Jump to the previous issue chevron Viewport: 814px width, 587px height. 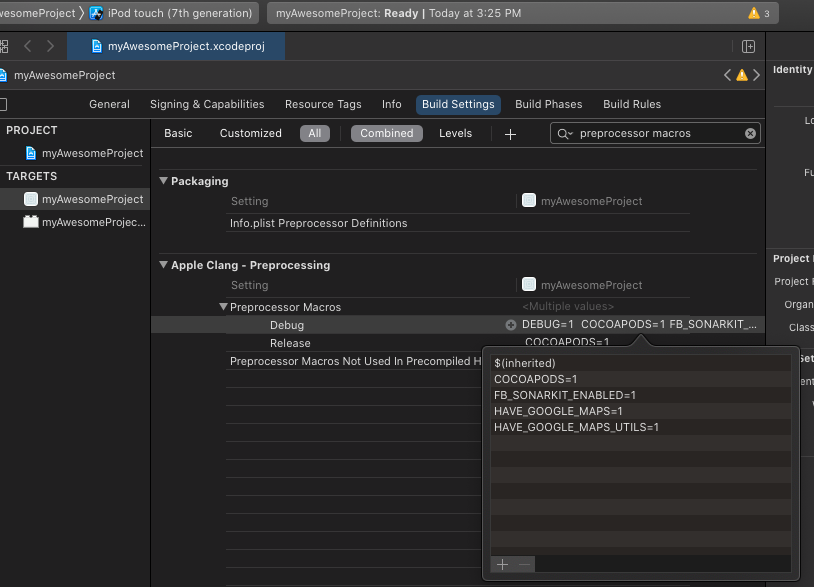tap(727, 75)
